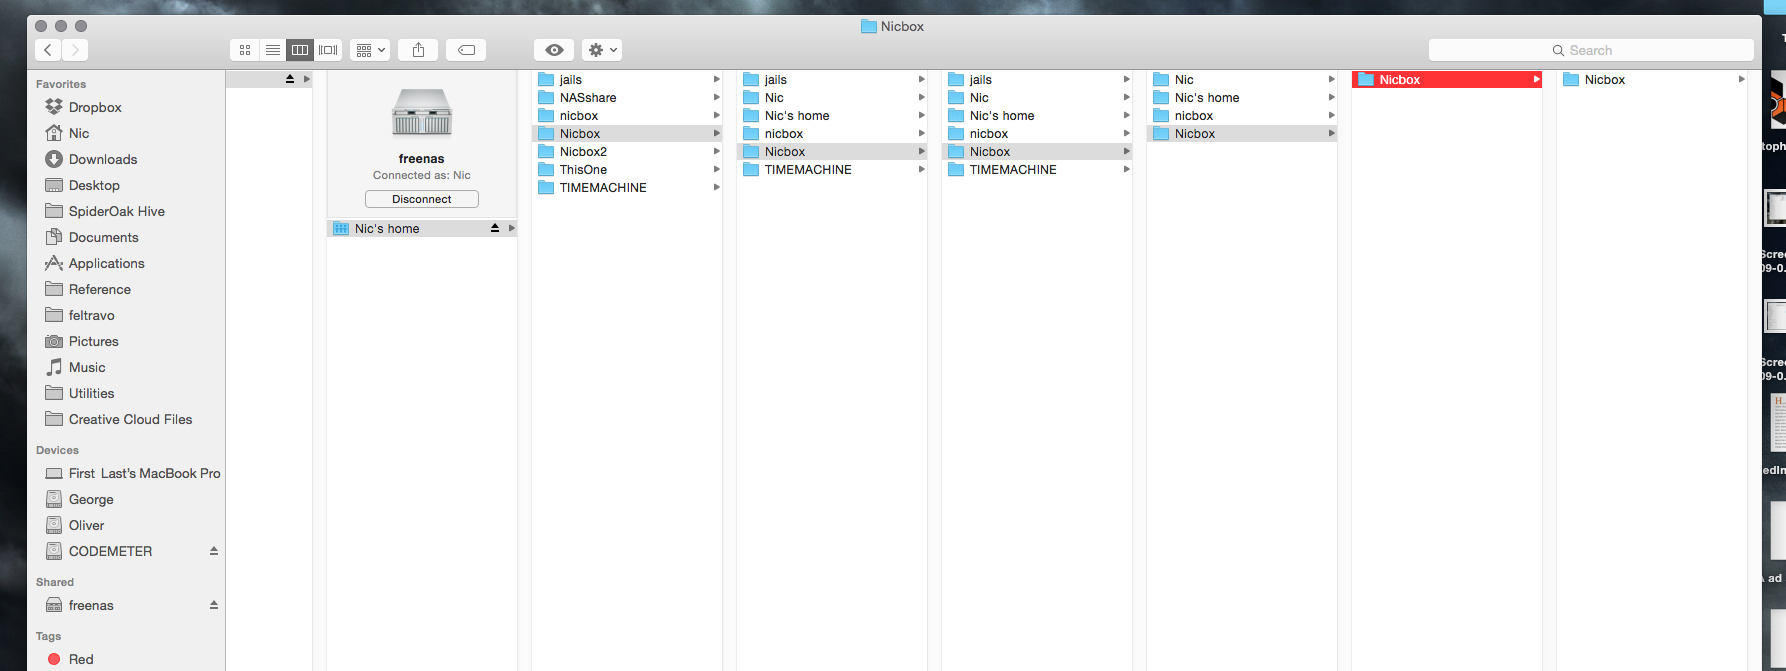
Task: Expand arrow of last column Nicbox
Action: pyautogui.click(x=1741, y=79)
